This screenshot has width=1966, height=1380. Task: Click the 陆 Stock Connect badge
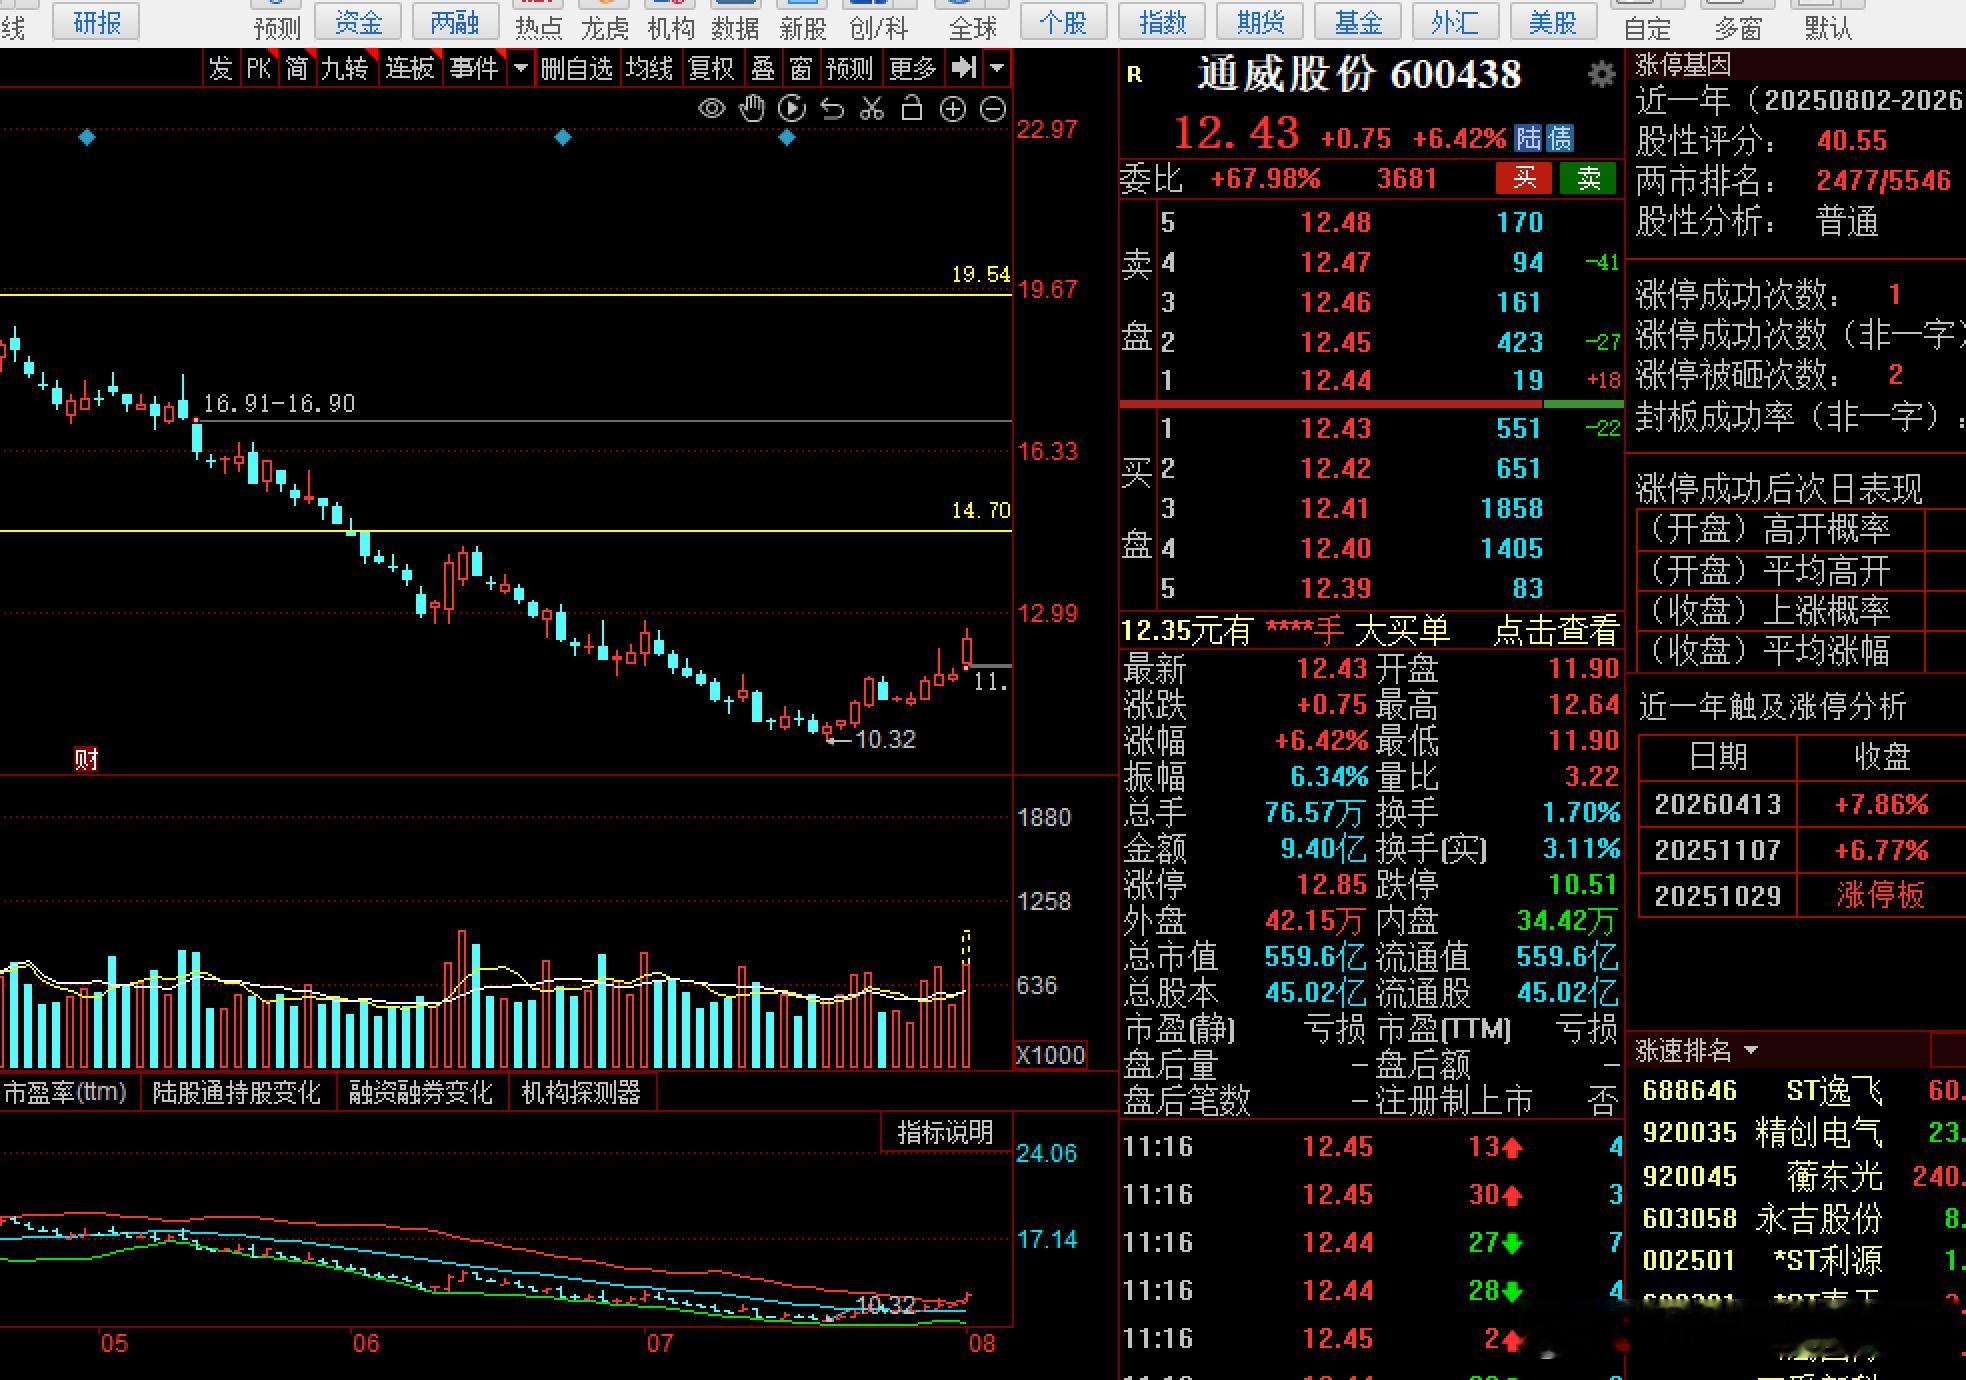coord(1528,138)
